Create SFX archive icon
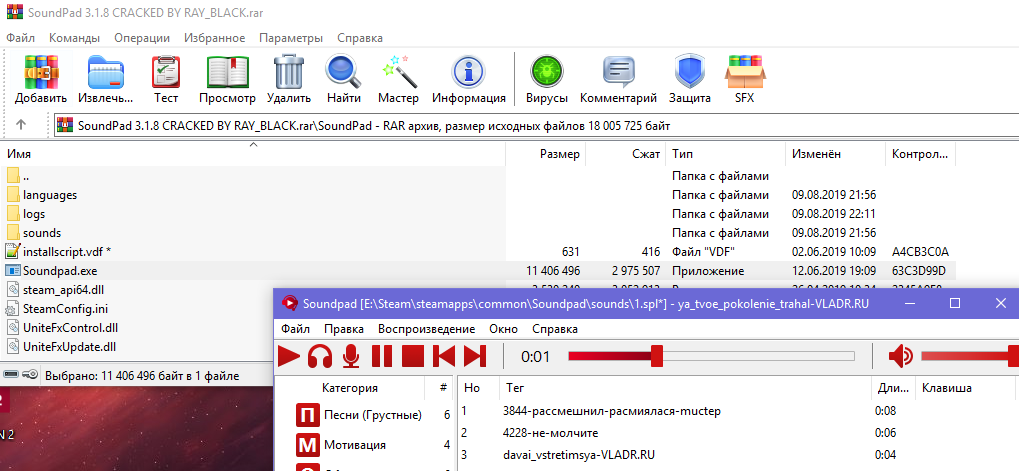Image resolution: width=1019 pixels, height=471 pixels. tap(745, 71)
